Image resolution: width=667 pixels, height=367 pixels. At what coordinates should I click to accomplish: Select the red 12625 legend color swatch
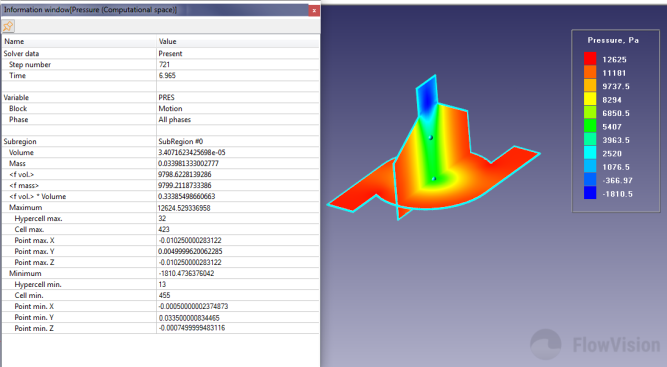tap(590, 59)
